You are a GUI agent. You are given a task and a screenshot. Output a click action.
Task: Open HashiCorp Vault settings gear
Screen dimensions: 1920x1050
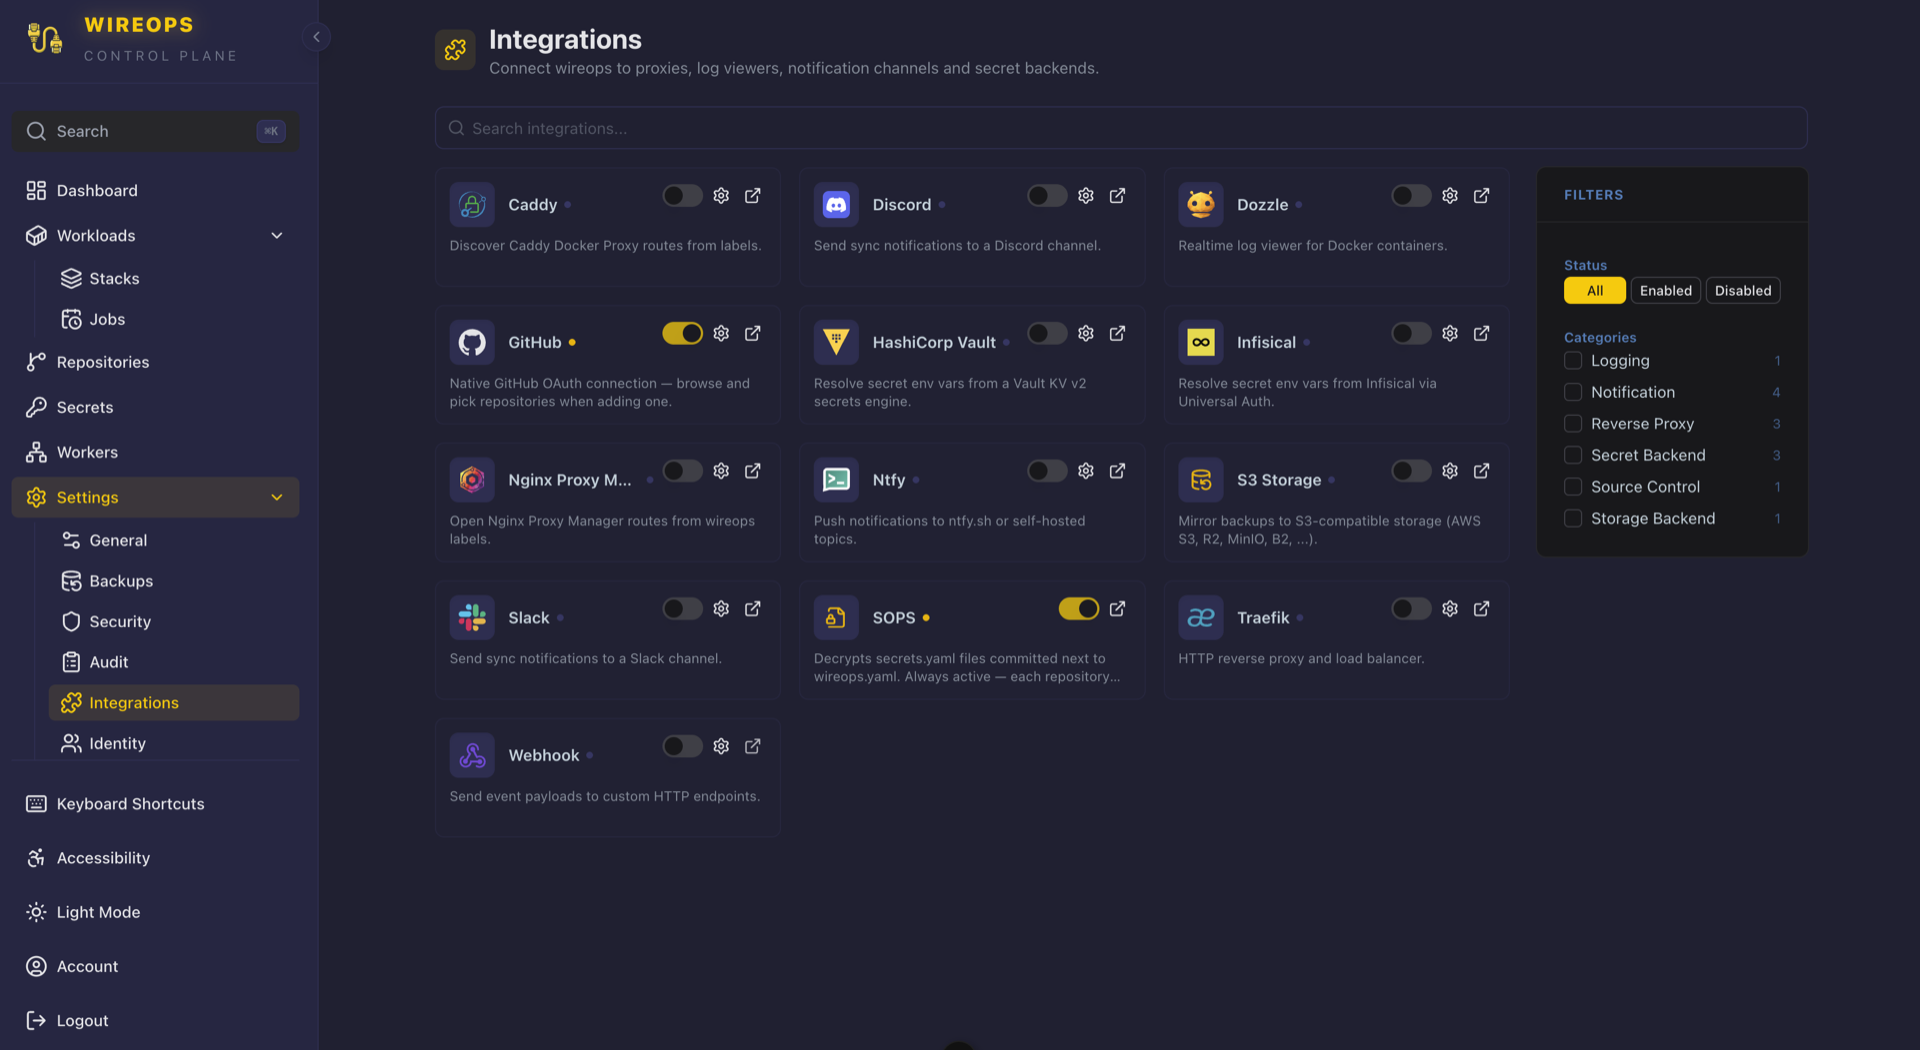pyautogui.click(x=1086, y=333)
